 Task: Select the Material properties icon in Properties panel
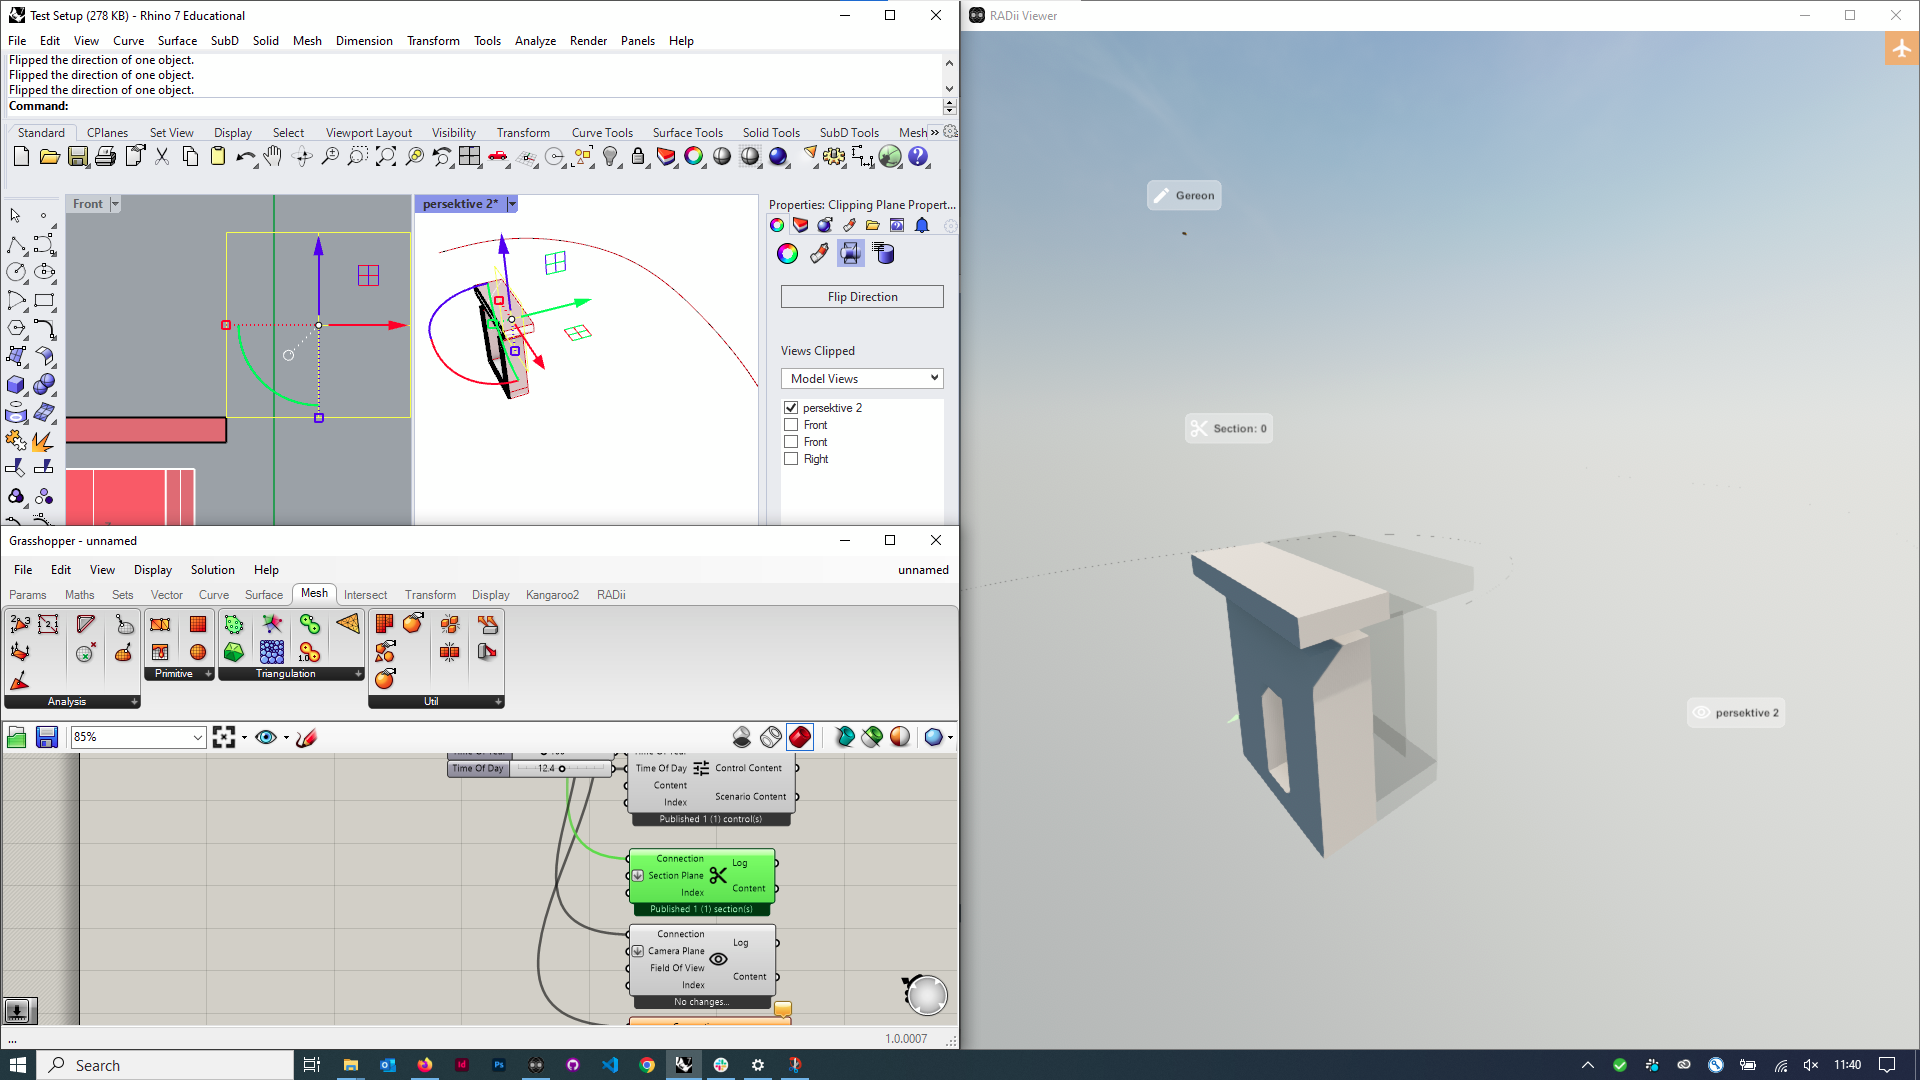click(824, 225)
